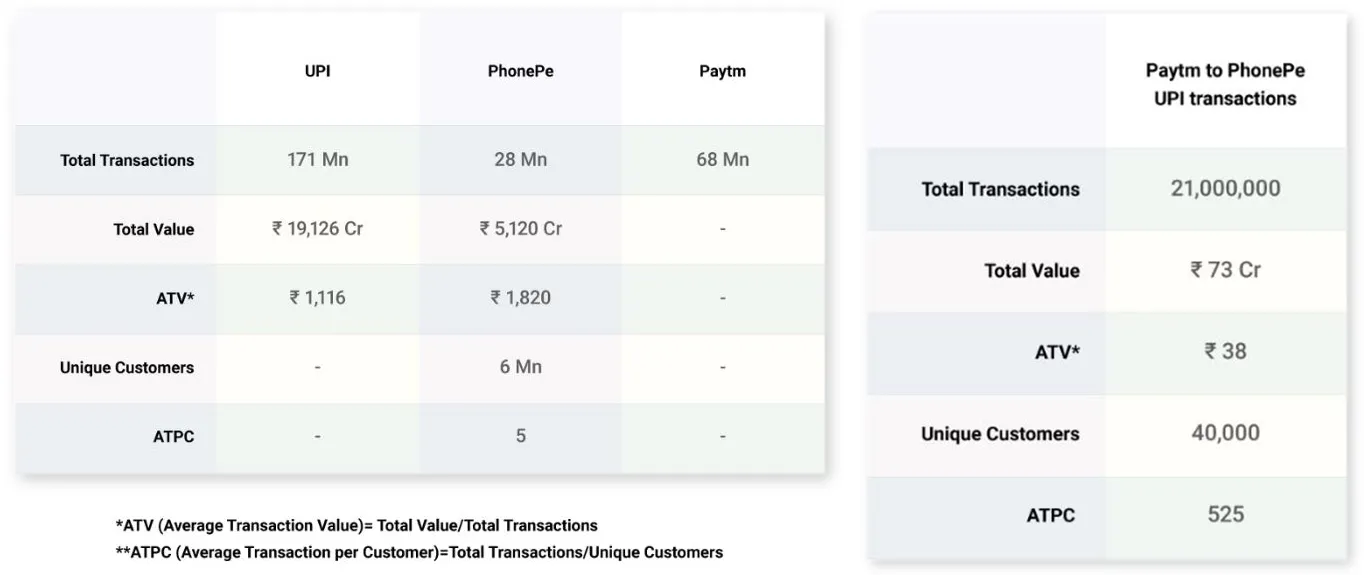Click the ₹ 1,820 PhonePe ATV cell
This screenshot has width=1364, height=575.
(520, 297)
